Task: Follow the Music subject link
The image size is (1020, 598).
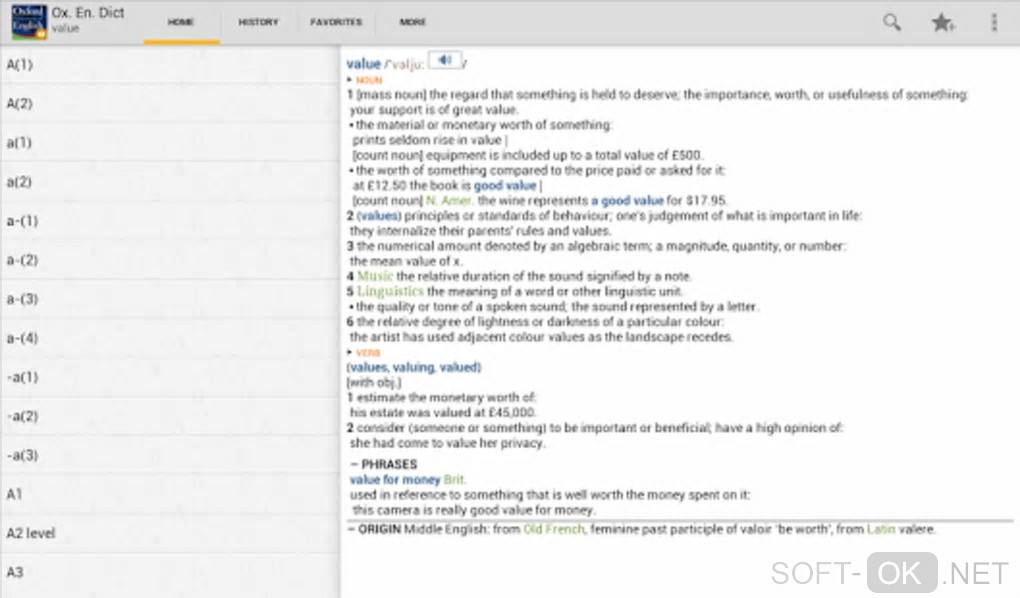Action: [x=375, y=276]
